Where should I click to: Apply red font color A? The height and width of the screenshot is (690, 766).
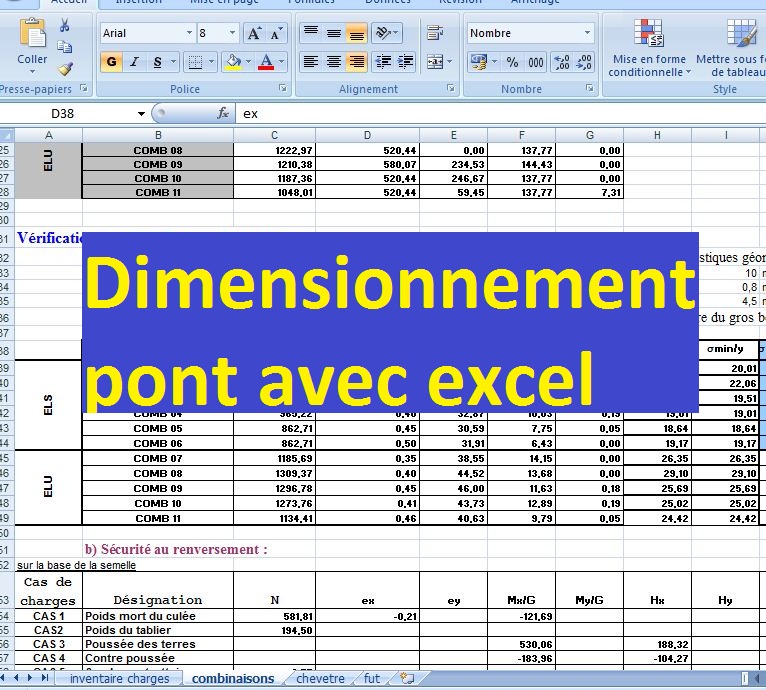point(266,62)
